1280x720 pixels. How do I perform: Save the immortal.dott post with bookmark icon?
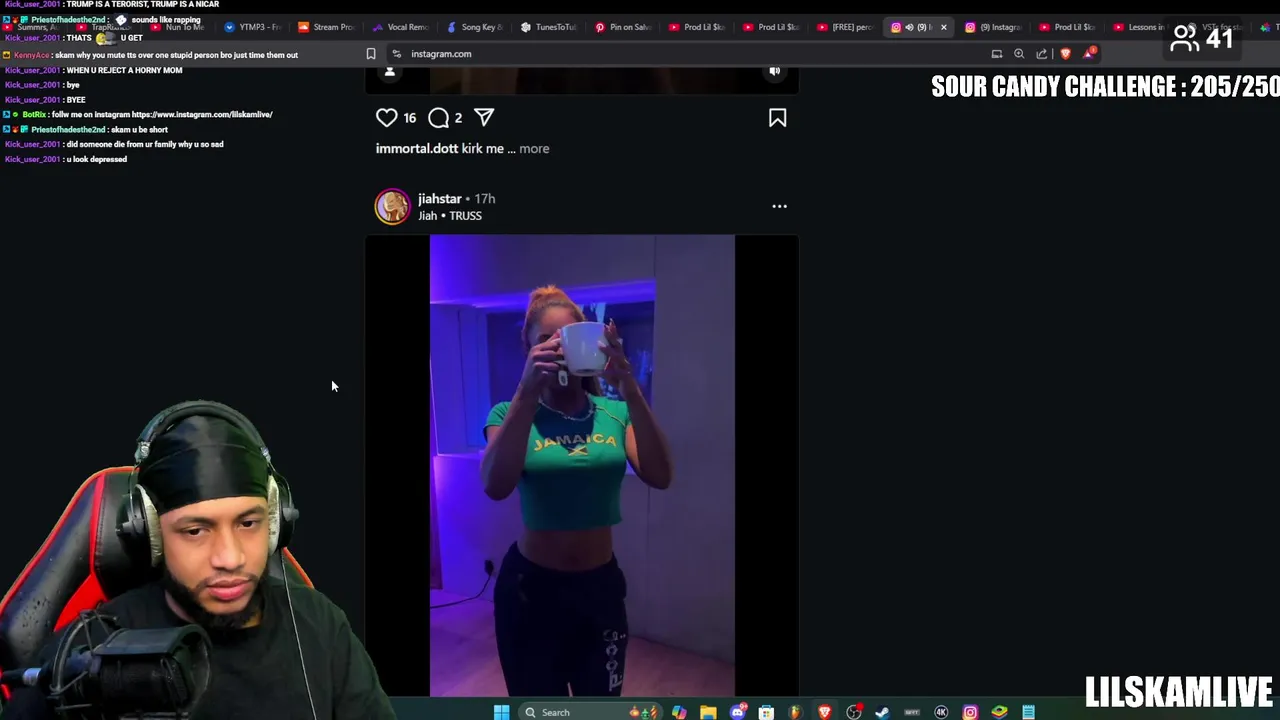[x=777, y=118]
